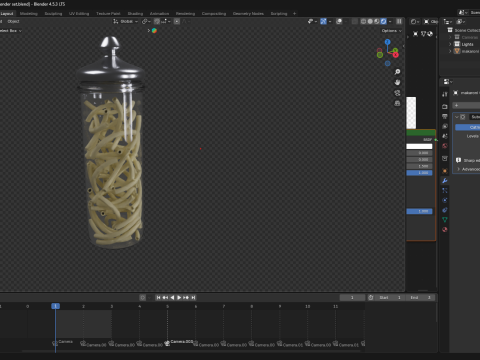
Task: Open the Scene properties tab icon
Action: tap(445, 136)
